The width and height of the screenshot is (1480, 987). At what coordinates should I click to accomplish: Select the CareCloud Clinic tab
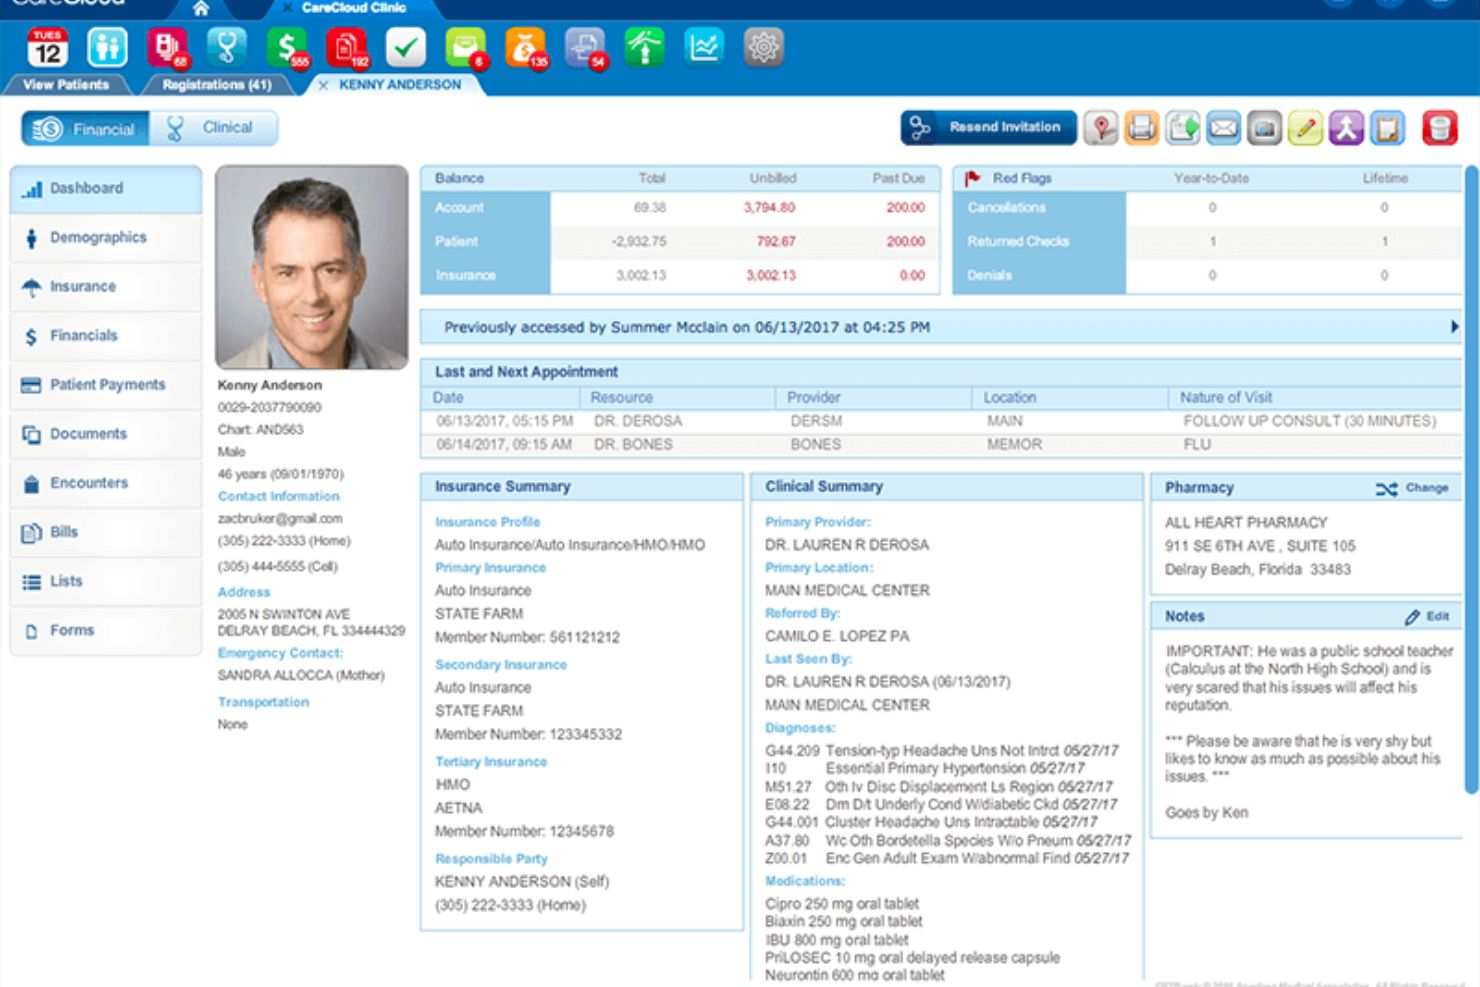tap(354, 8)
